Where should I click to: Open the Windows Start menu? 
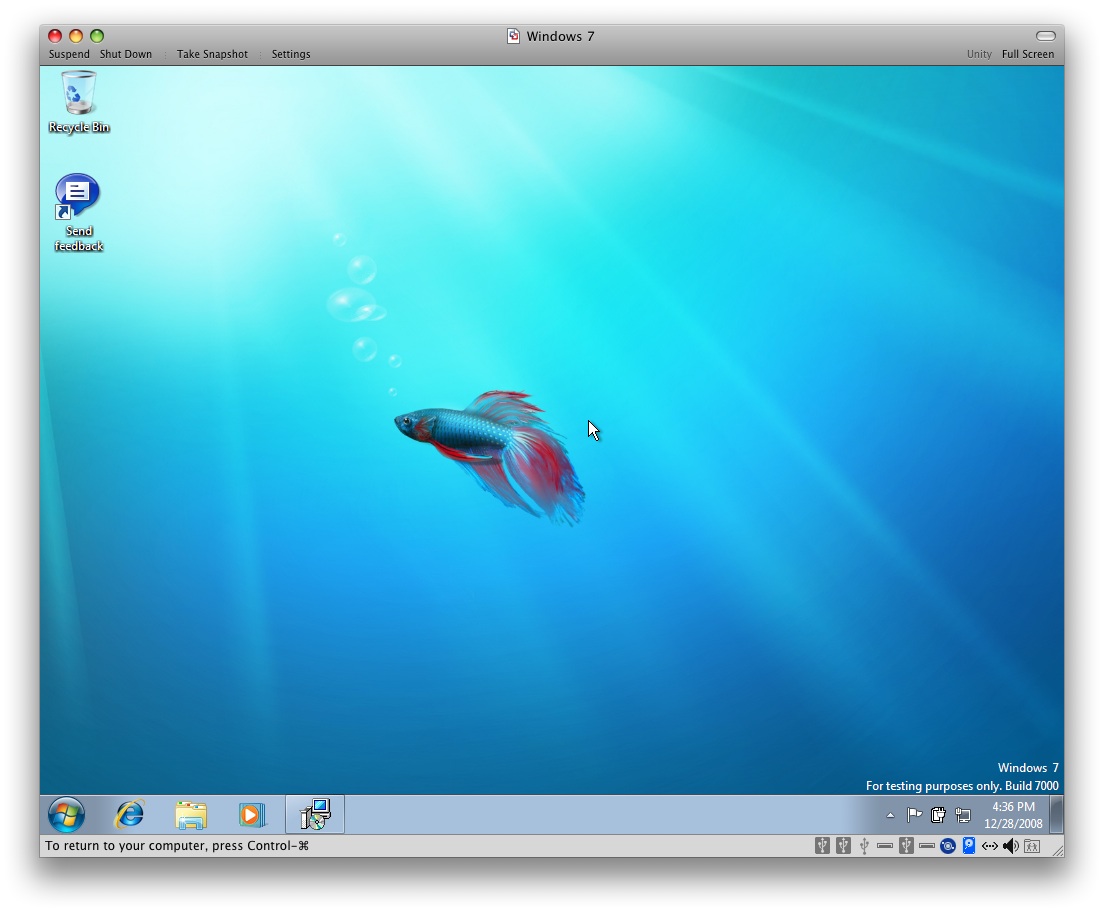(66, 815)
